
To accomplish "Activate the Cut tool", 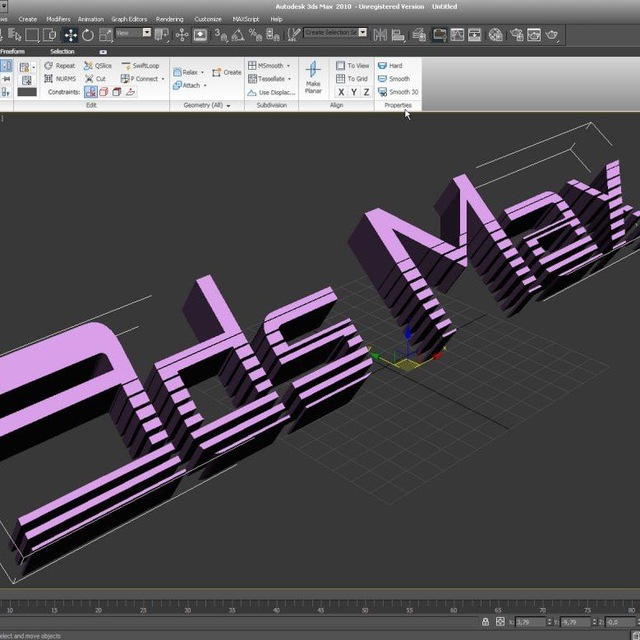I will (x=95, y=79).
